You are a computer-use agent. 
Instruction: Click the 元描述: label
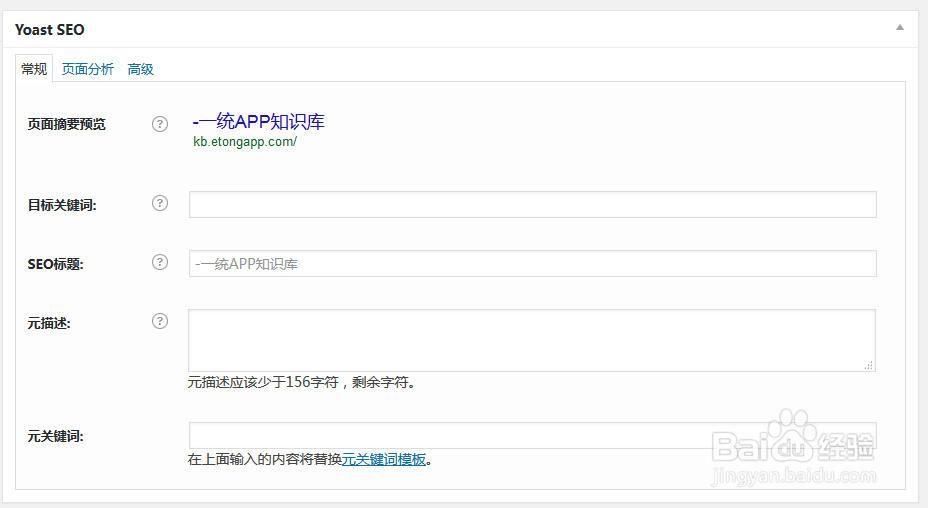[49, 323]
